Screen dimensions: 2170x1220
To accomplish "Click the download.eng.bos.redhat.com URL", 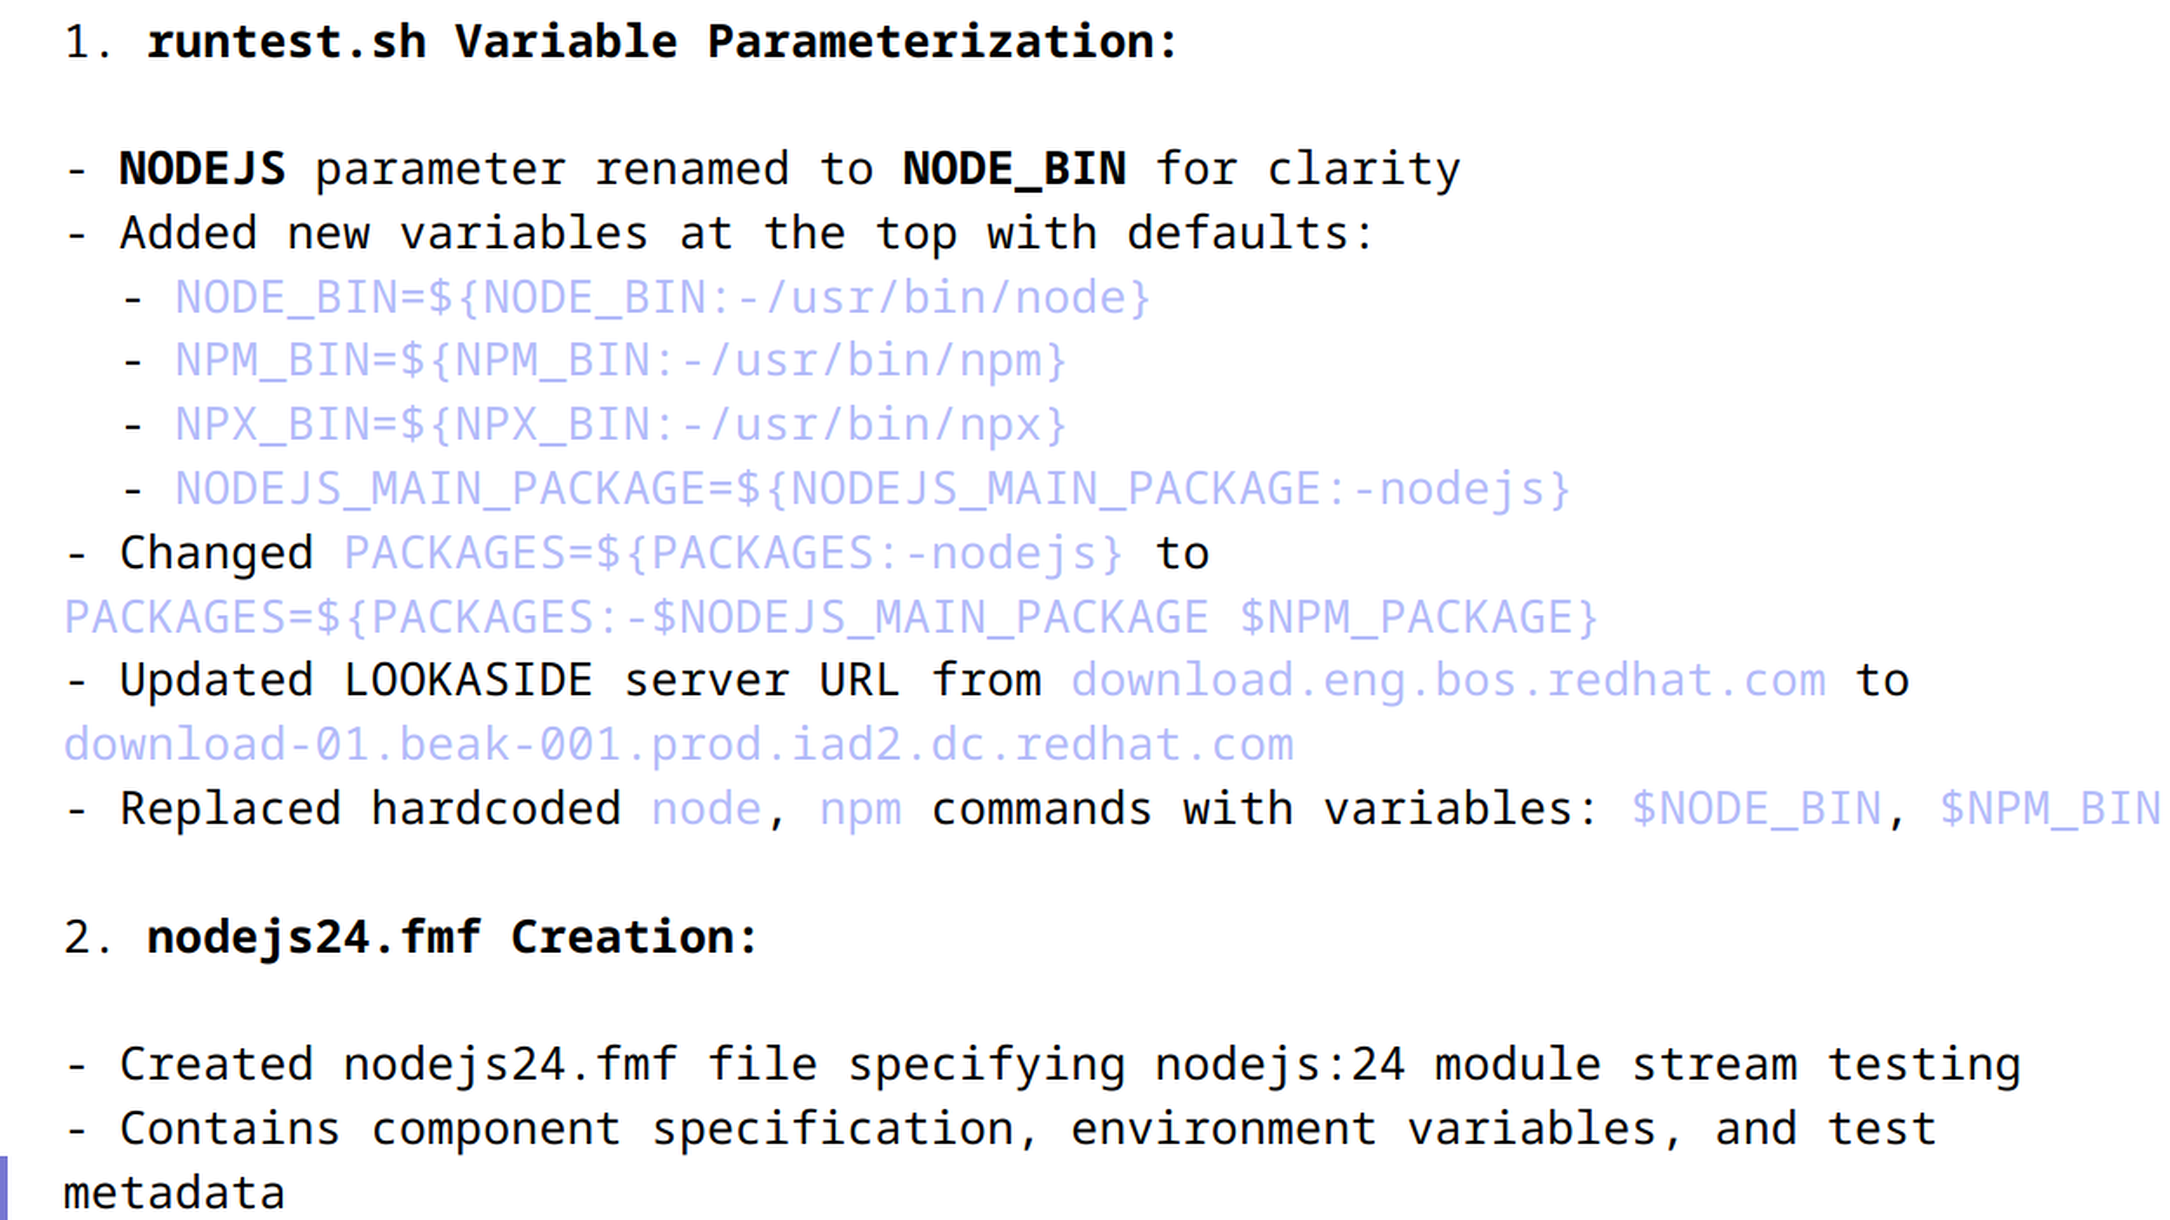I will [1448, 681].
